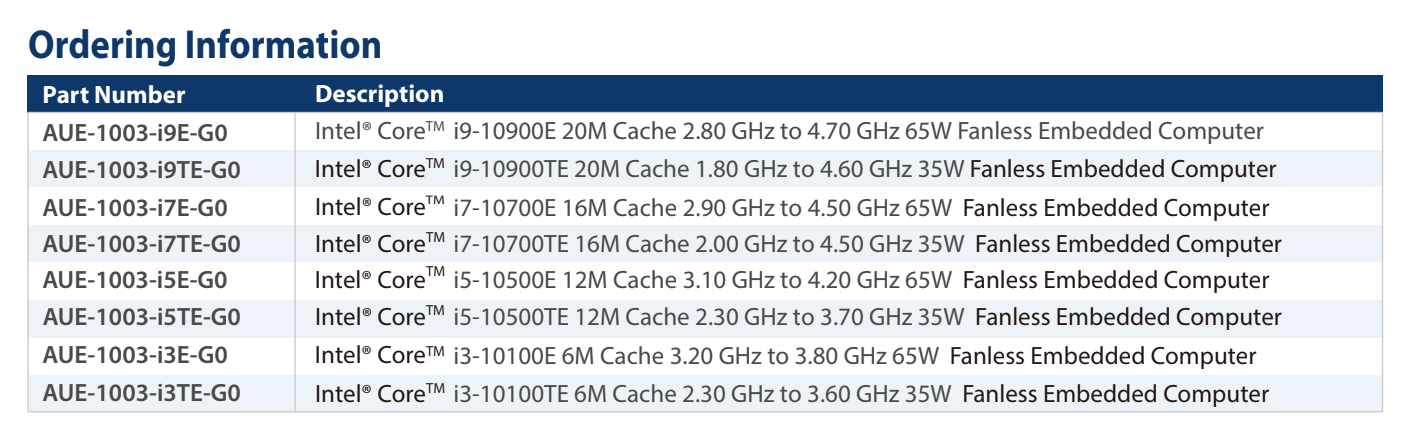Select part number AUE-1003-i7TE-G0
The image size is (1416, 446).
click(142, 244)
